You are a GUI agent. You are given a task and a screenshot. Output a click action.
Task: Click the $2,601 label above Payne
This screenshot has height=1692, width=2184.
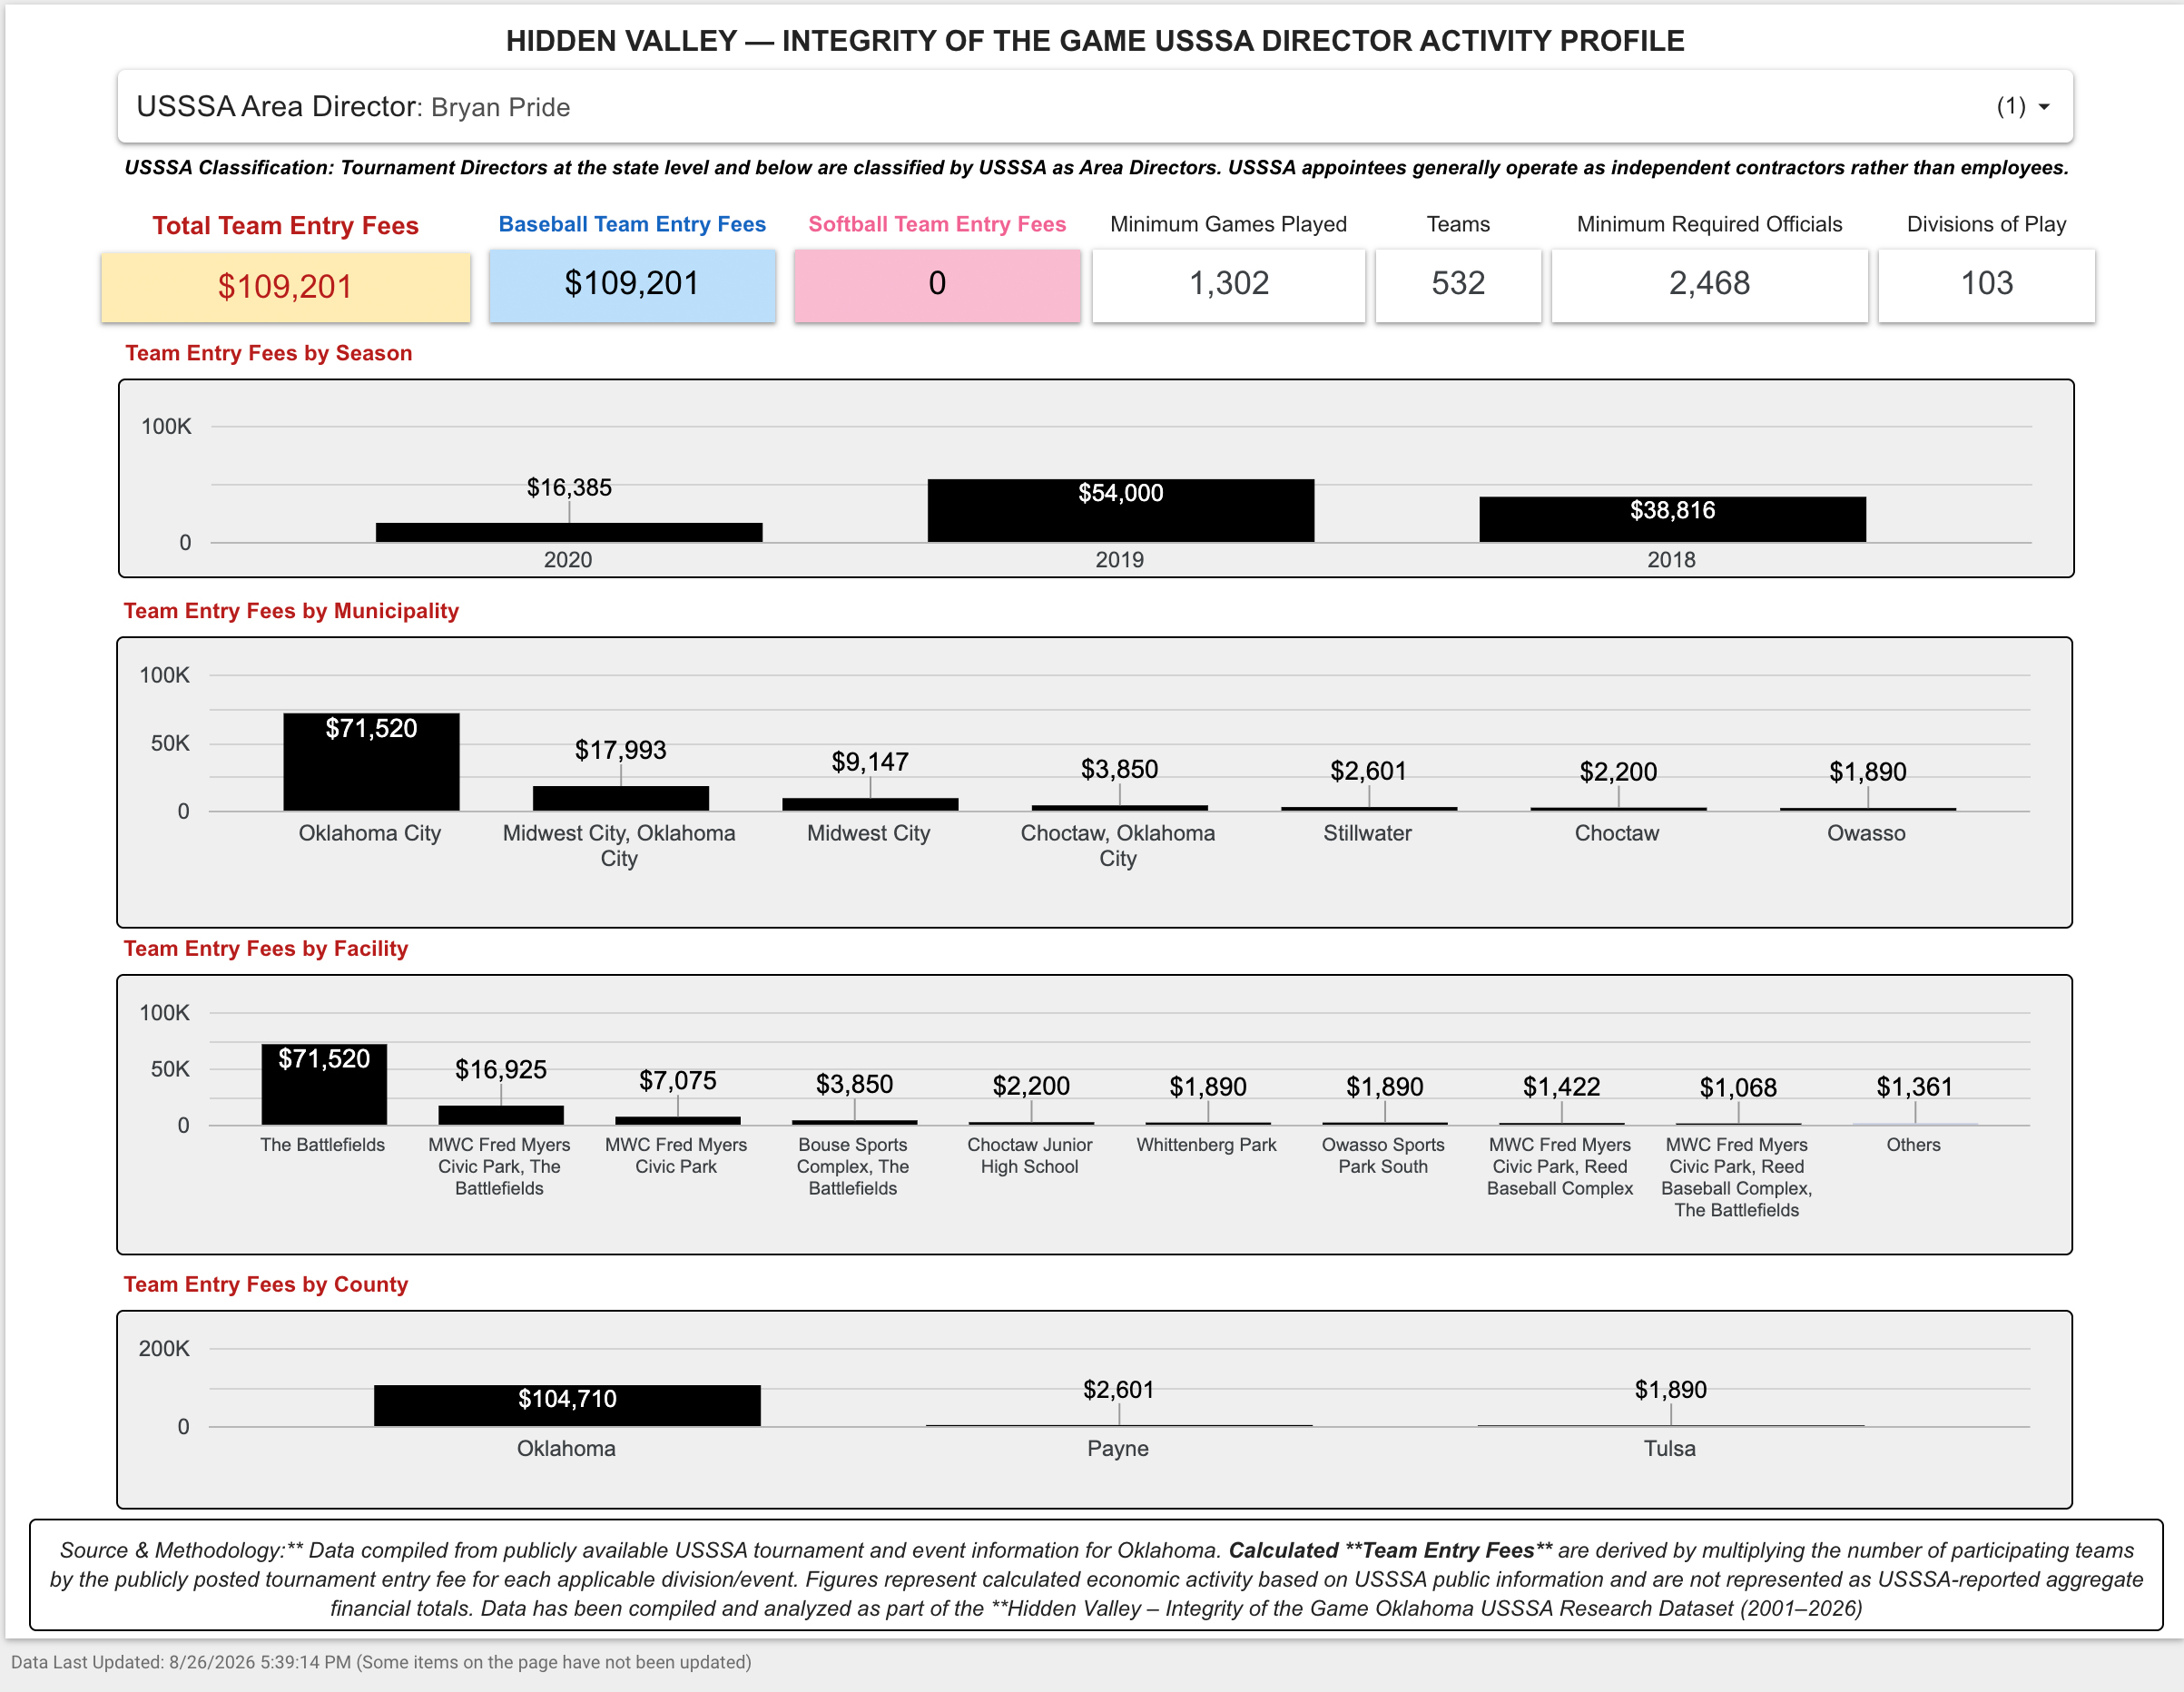[1119, 1390]
